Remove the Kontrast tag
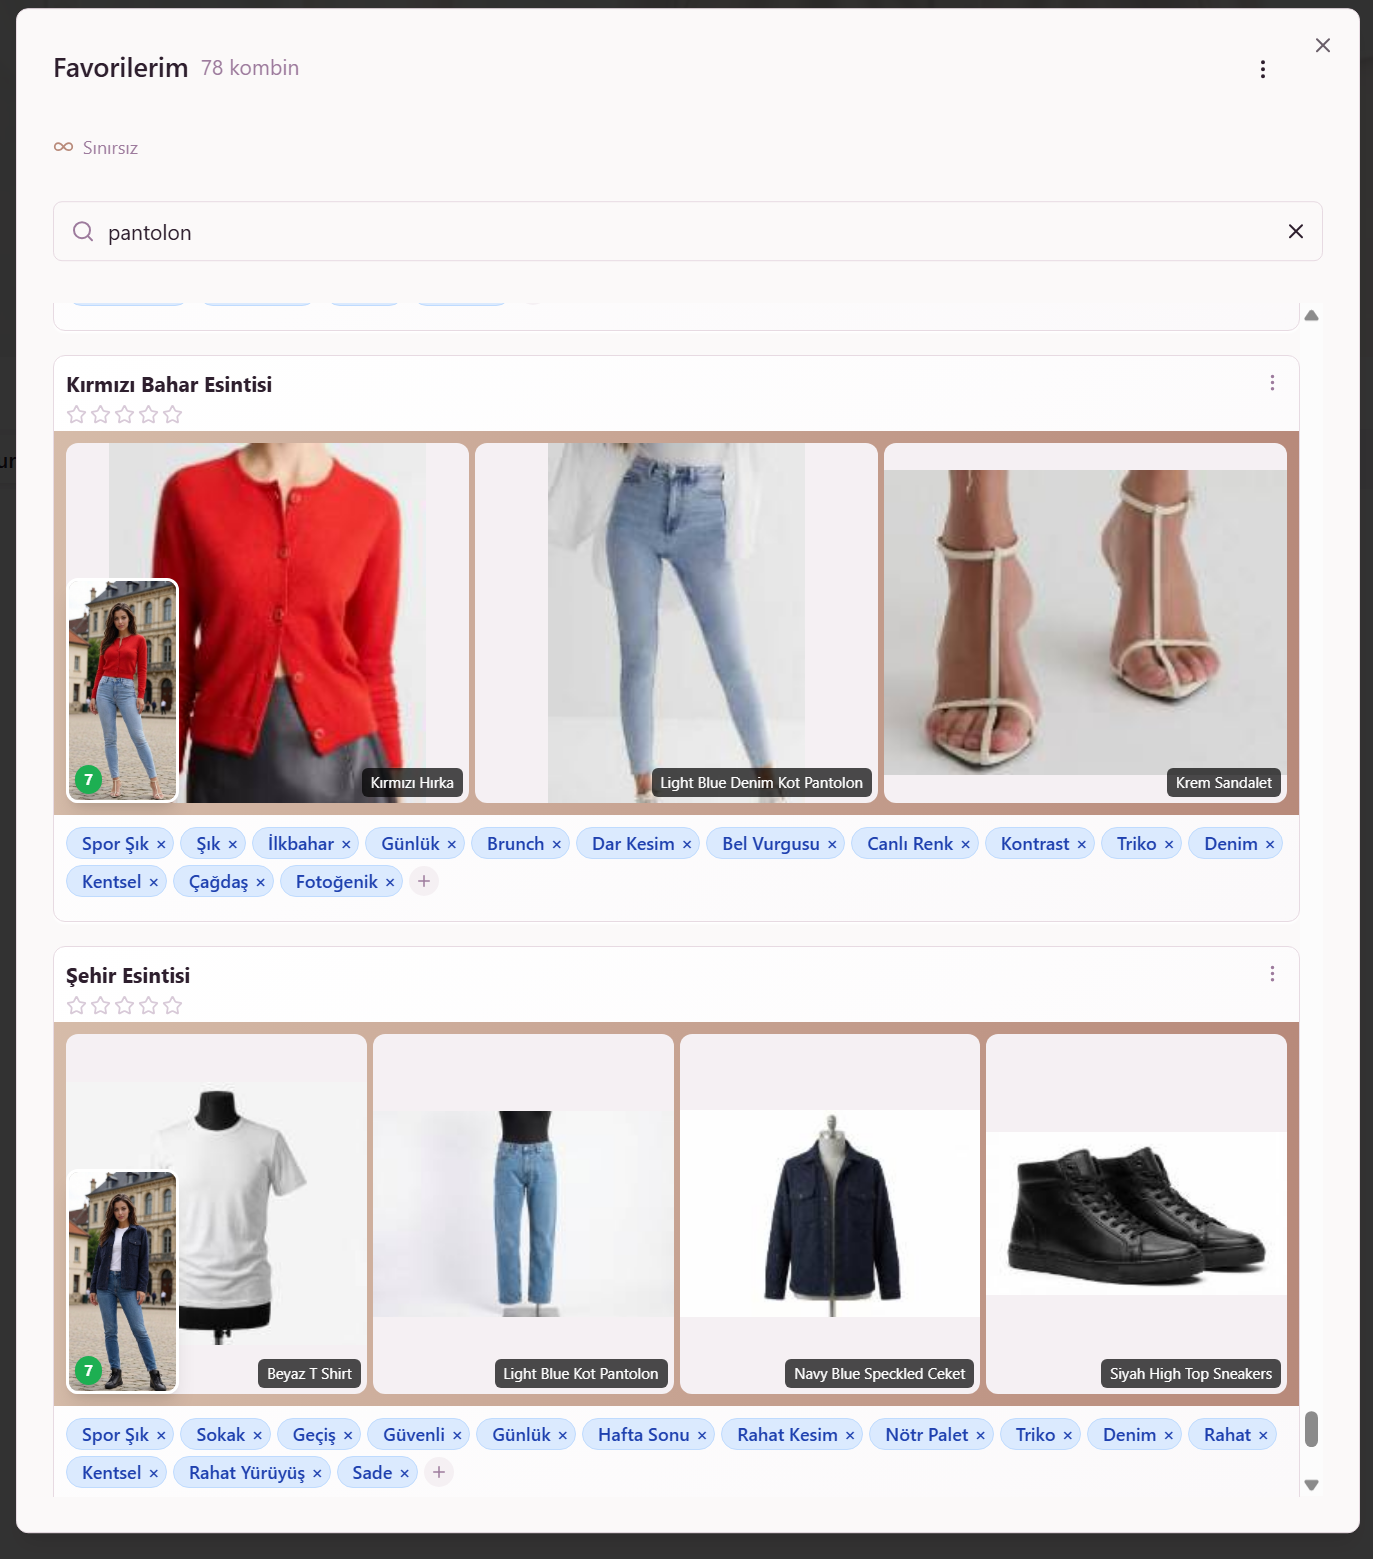The width and height of the screenshot is (1373, 1559). (x=1082, y=845)
